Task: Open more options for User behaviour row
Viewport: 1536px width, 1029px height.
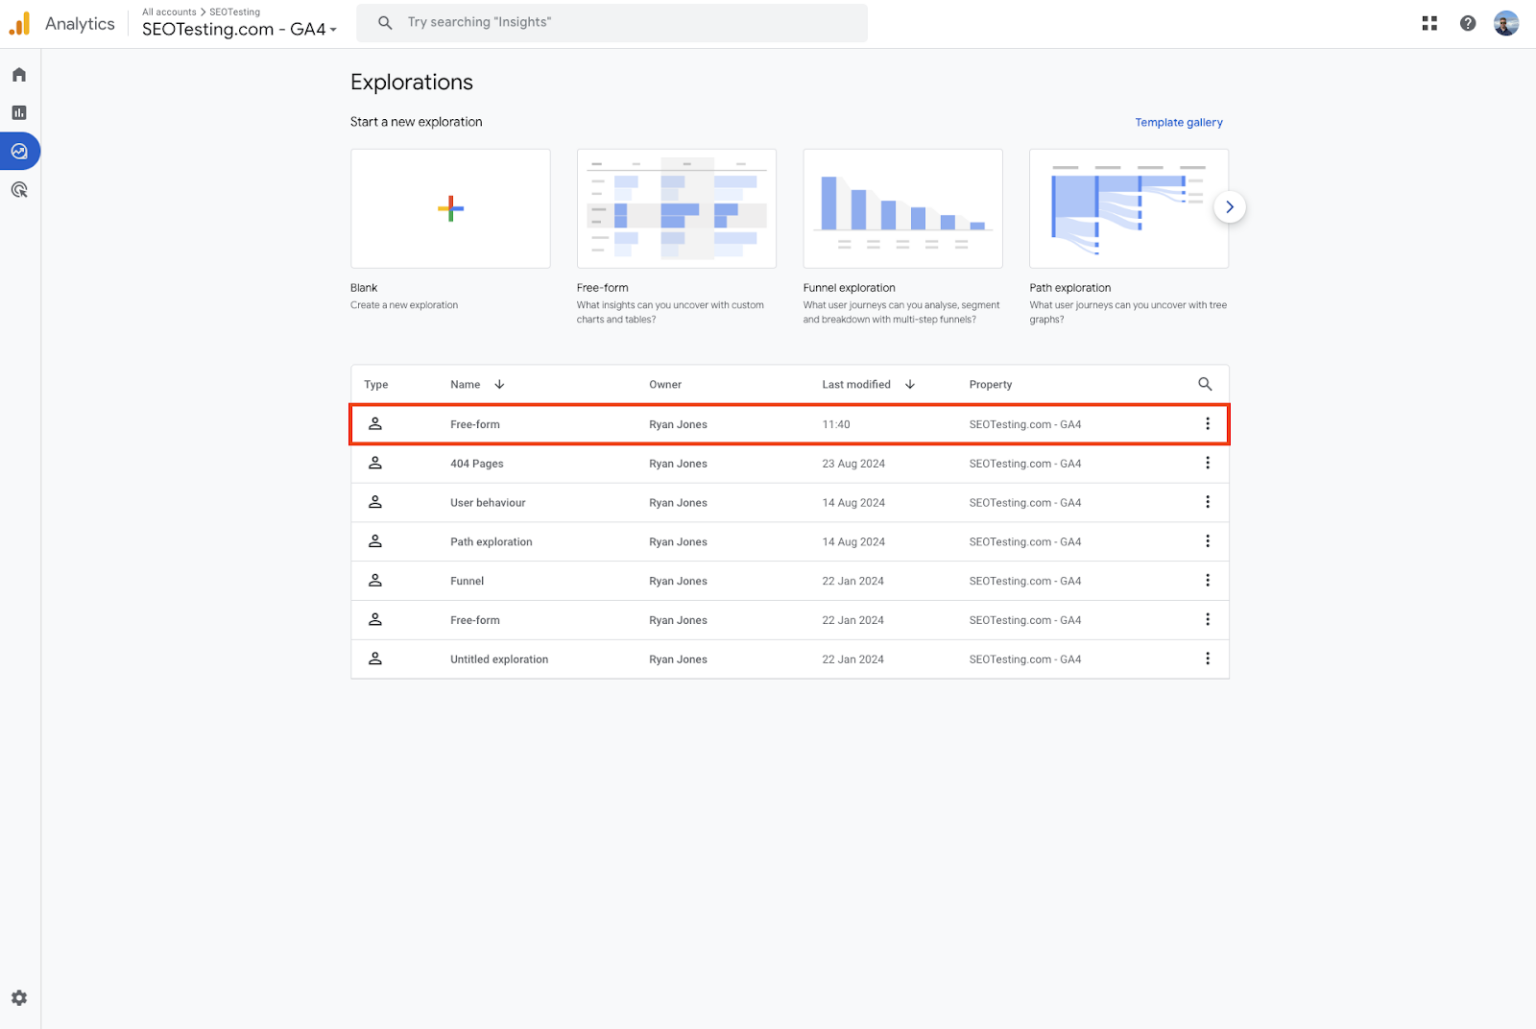Action: 1207,502
